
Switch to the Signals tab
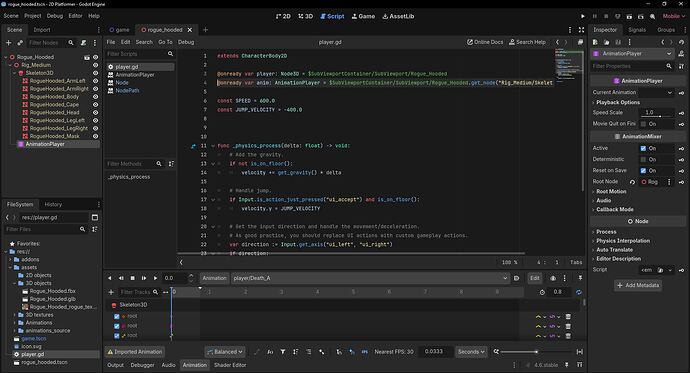pyautogui.click(x=637, y=30)
